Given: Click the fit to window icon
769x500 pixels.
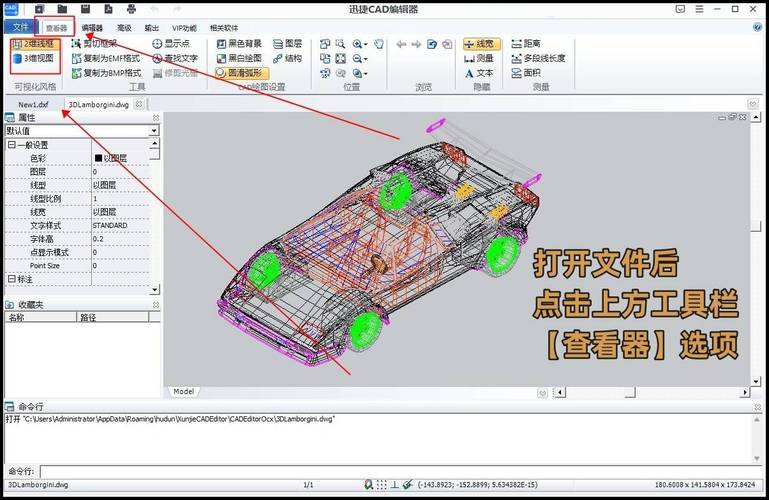Looking at the screenshot, I should (340, 58).
